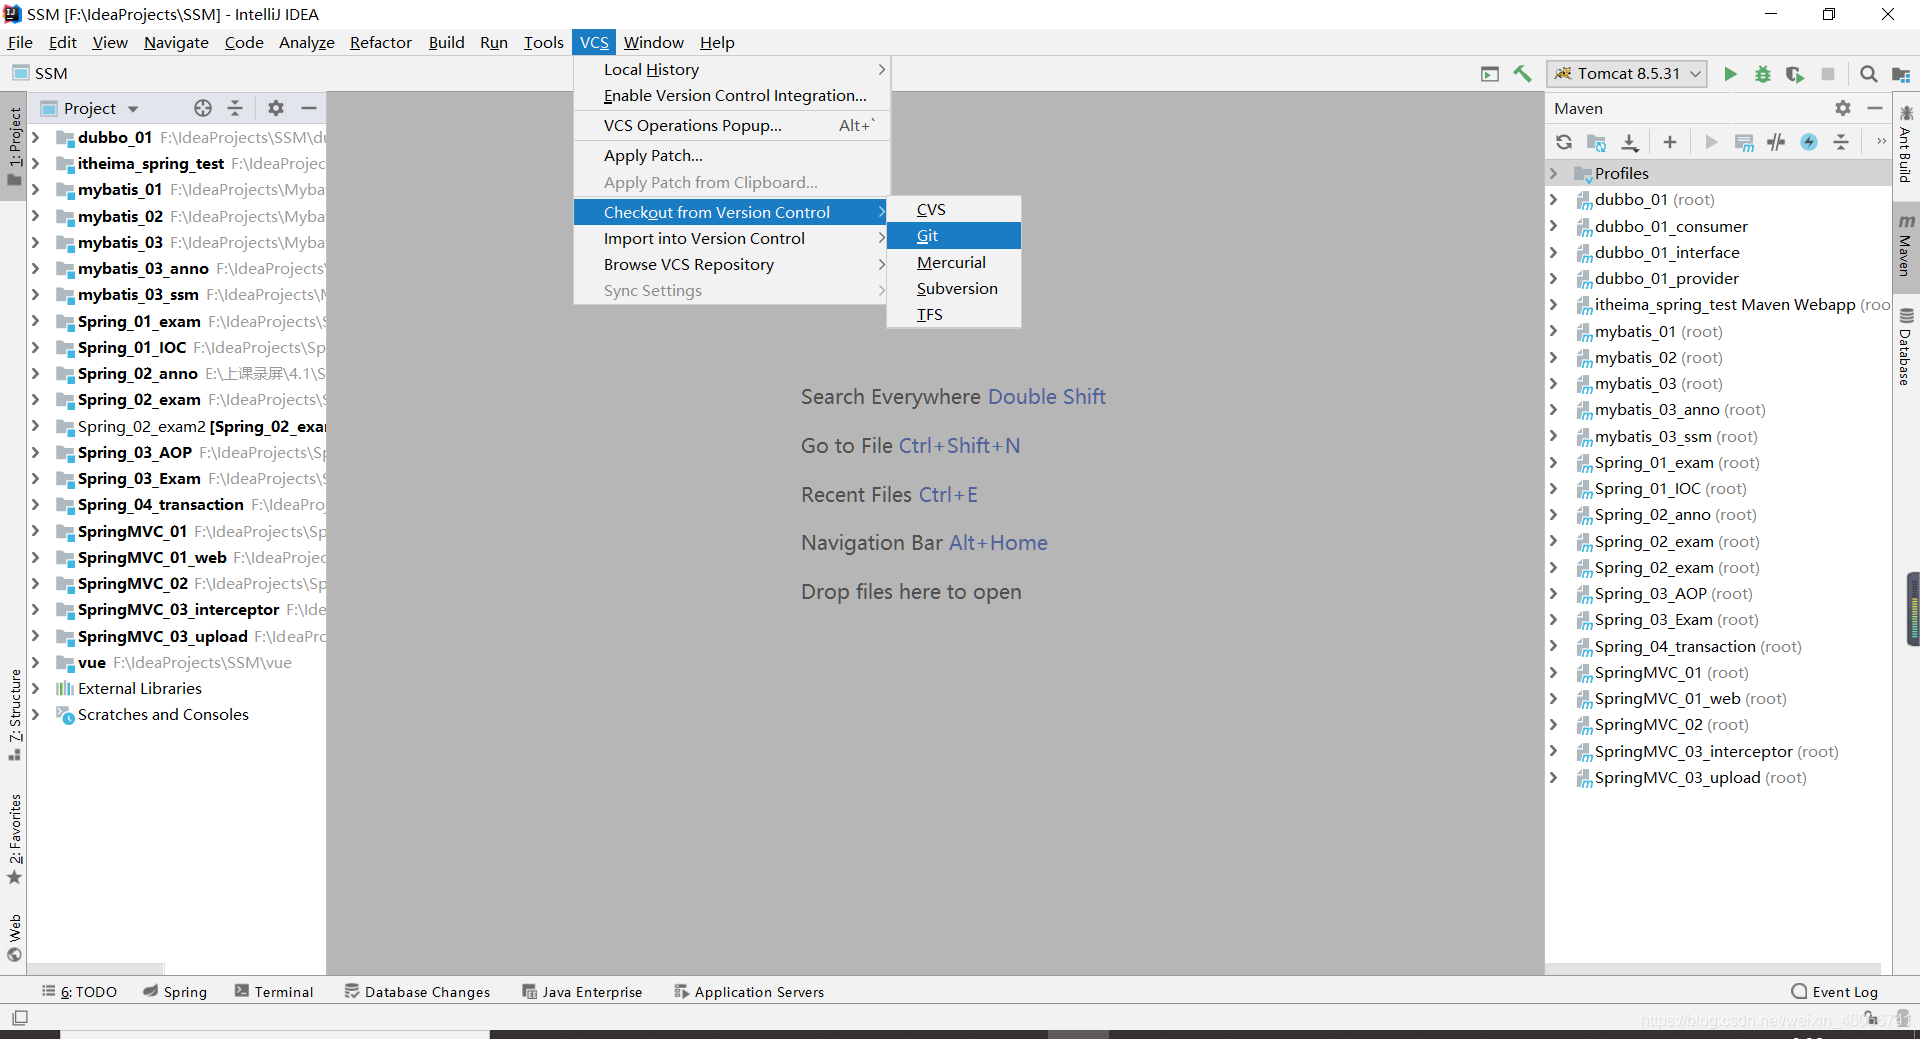Toggle Maven Skip Tests mode icon
Image resolution: width=1920 pixels, height=1039 pixels.
(1776, 142)
